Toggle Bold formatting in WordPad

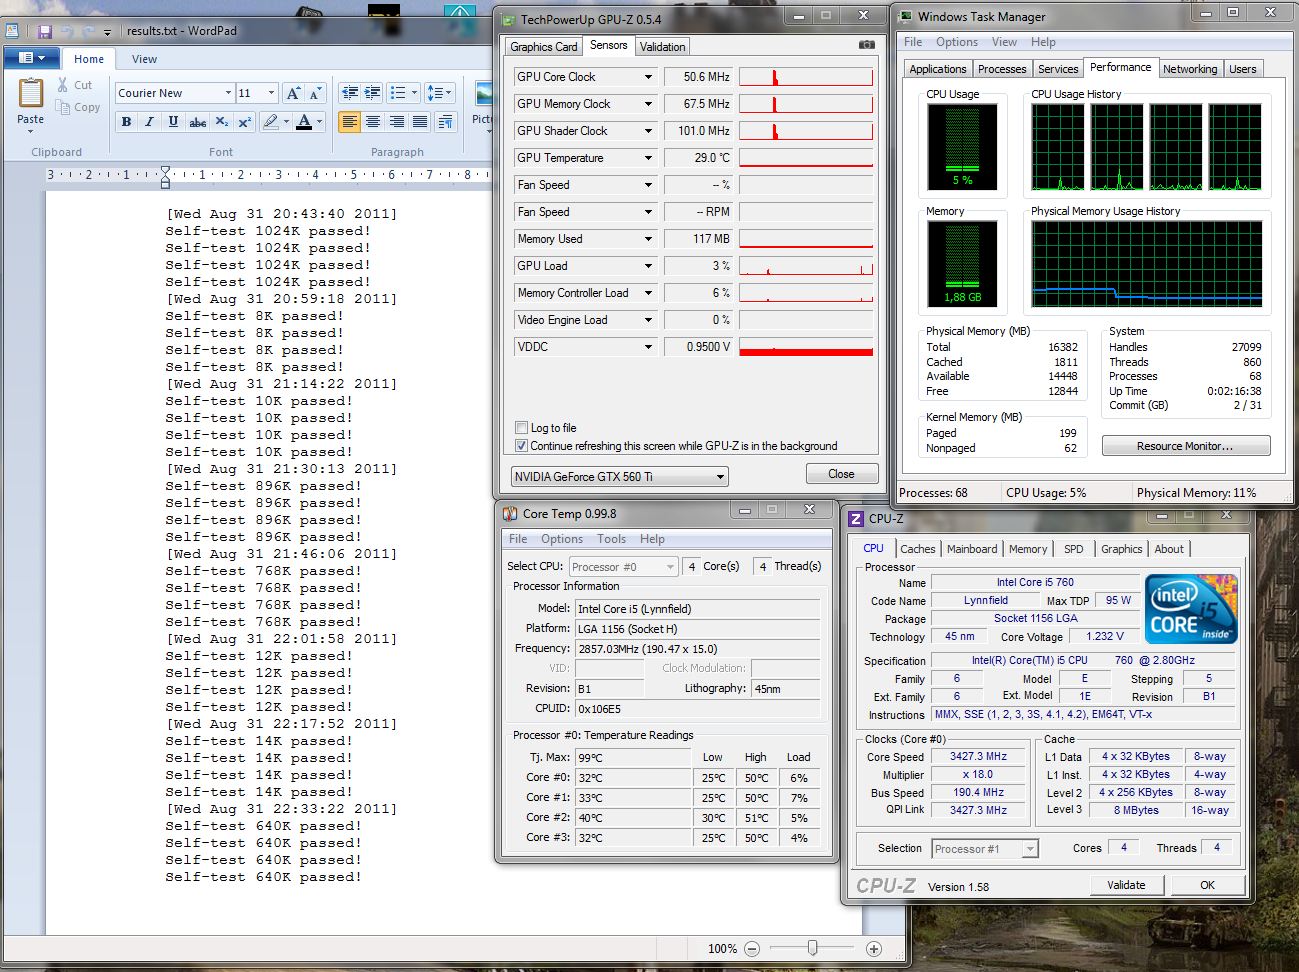[x=126, y=122]
